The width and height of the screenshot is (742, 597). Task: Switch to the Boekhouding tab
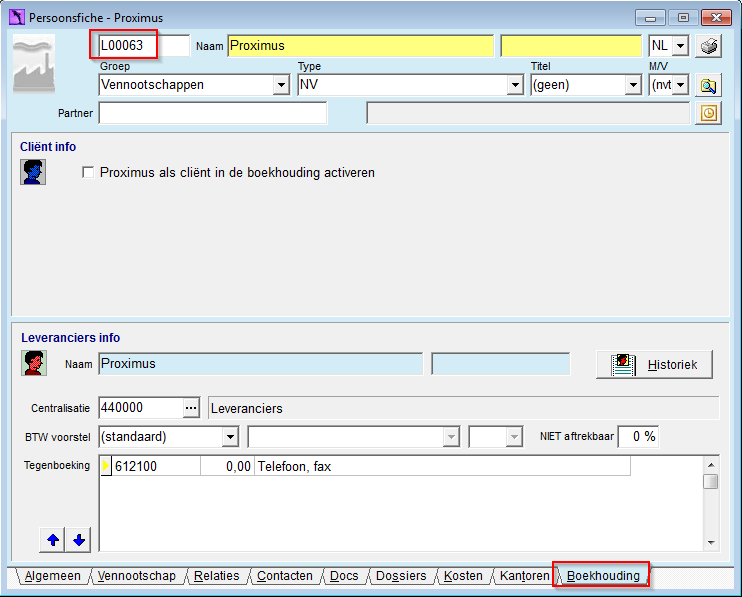(x=603, y=576)
